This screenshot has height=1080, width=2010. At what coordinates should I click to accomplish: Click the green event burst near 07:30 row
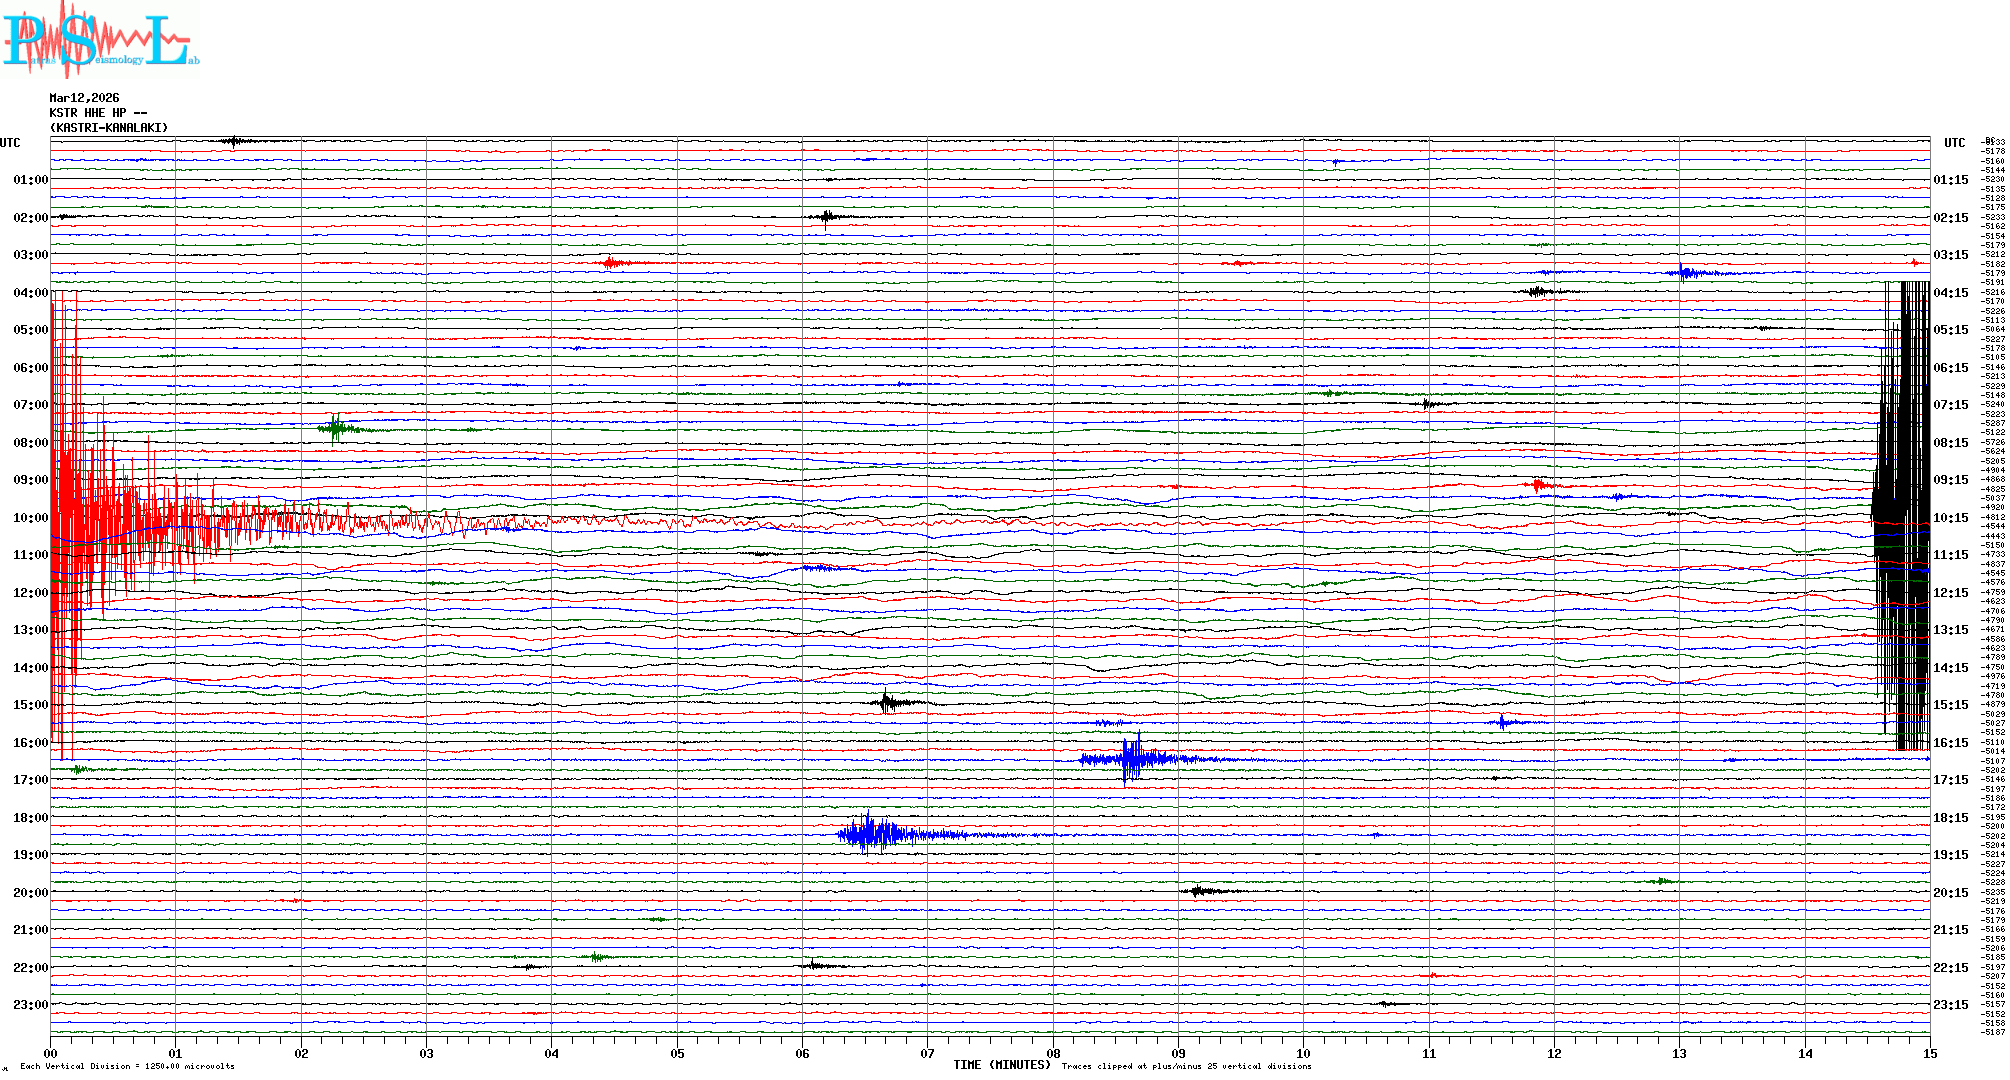coord(337,429)
